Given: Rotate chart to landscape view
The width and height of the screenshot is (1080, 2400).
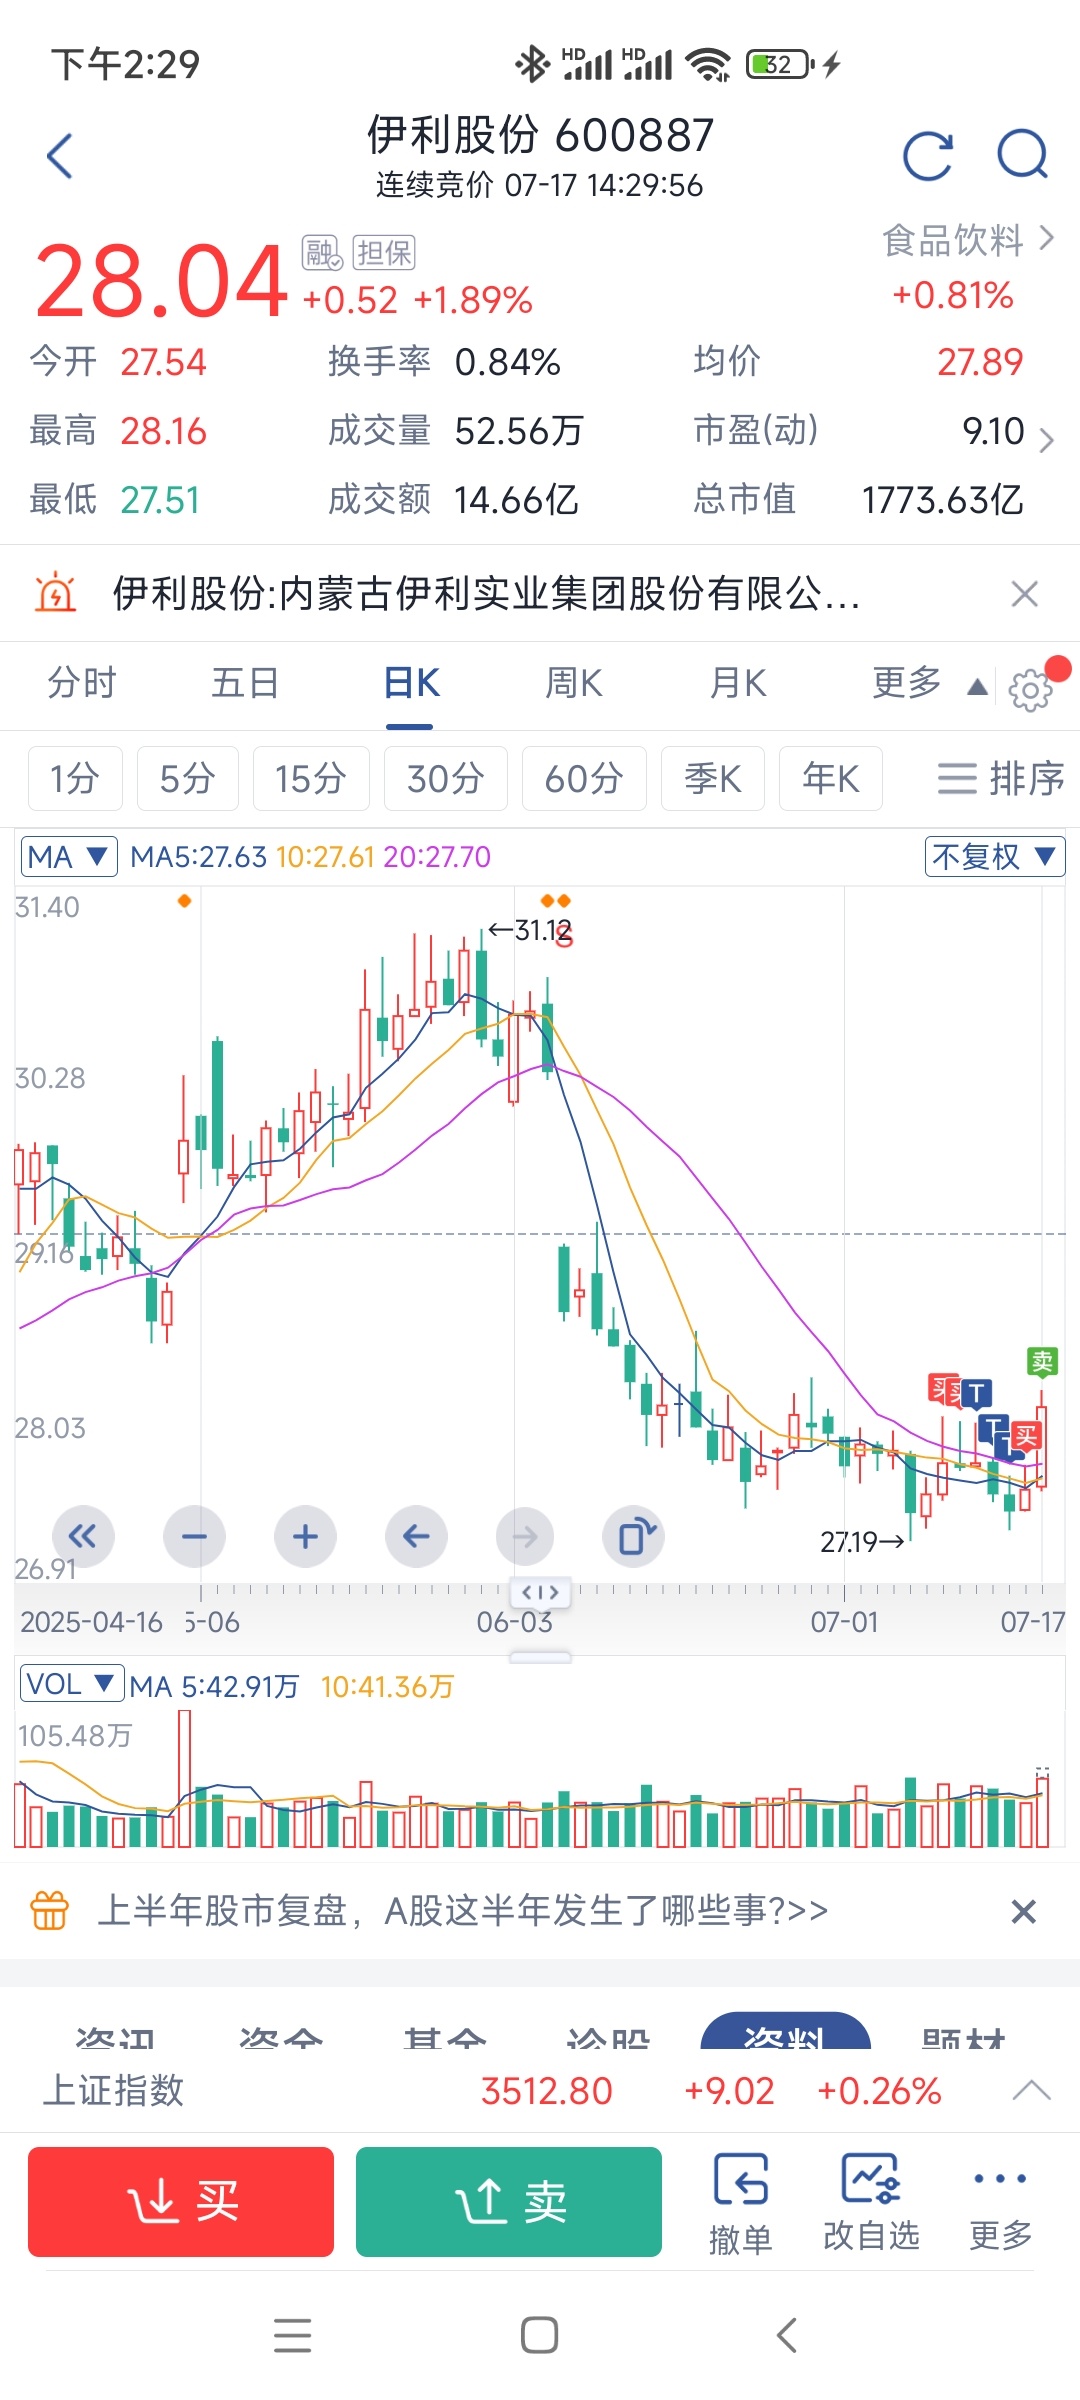Looking at the screenshot, I should tap(634, 1536).
